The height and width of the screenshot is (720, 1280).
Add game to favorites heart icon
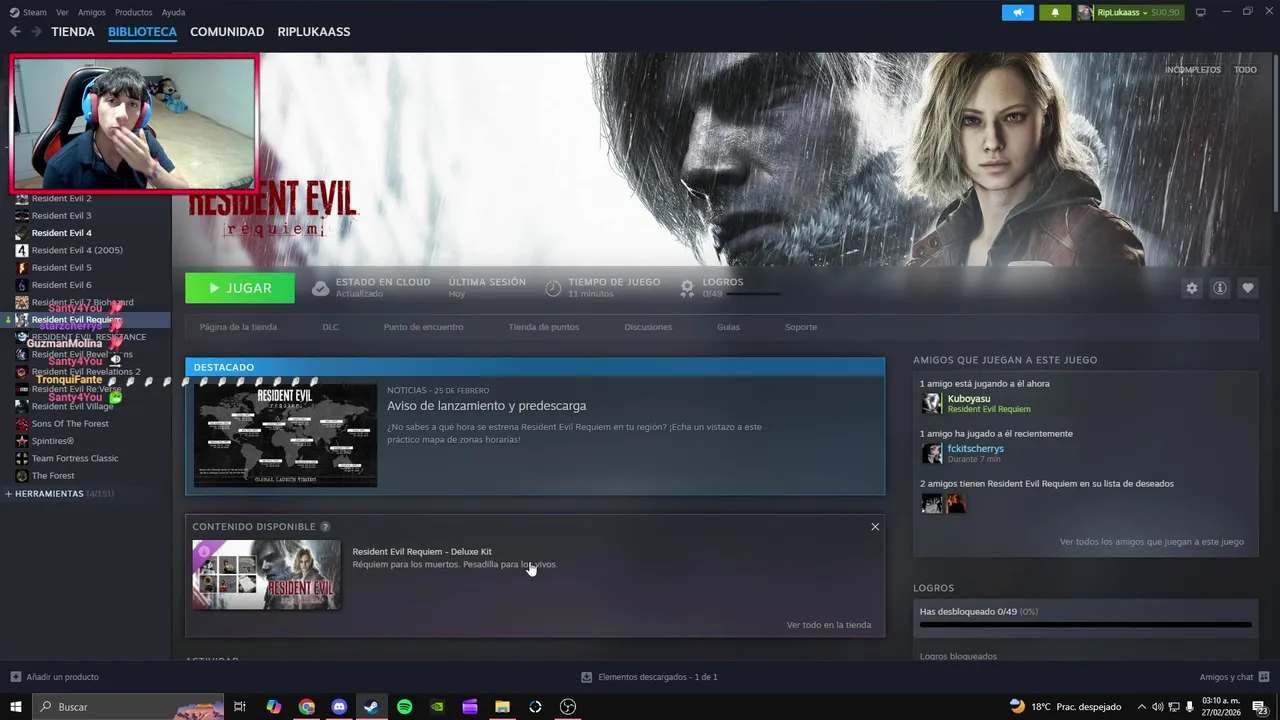point(1248,288)
